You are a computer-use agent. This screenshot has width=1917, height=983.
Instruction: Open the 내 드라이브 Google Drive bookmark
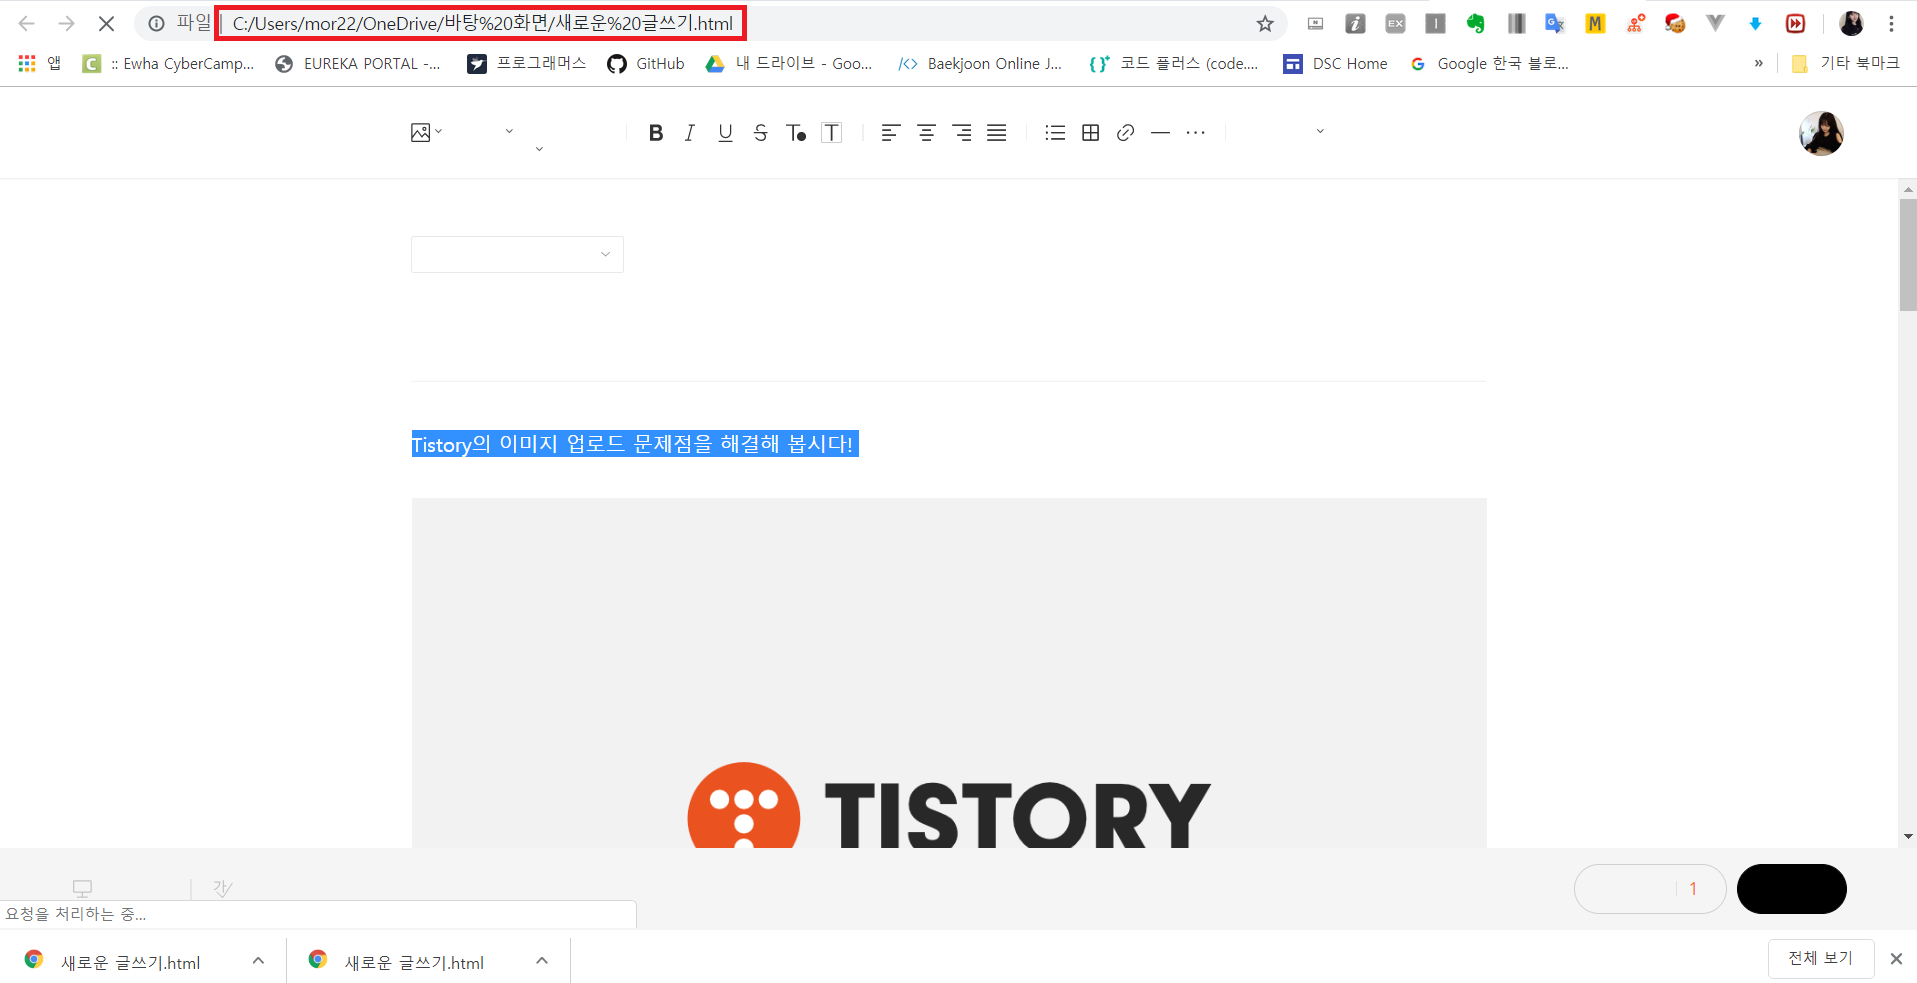[x=789, y=63]
